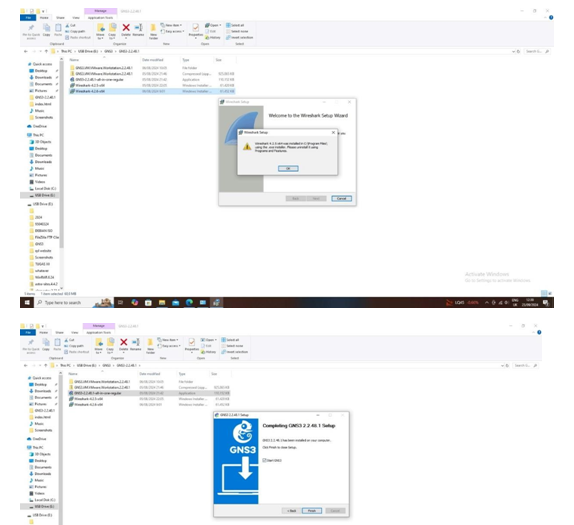Screen dimensions: 574x525
Task: Expand the Easy access dropdown in the lower ribbon
Action: 169,346
